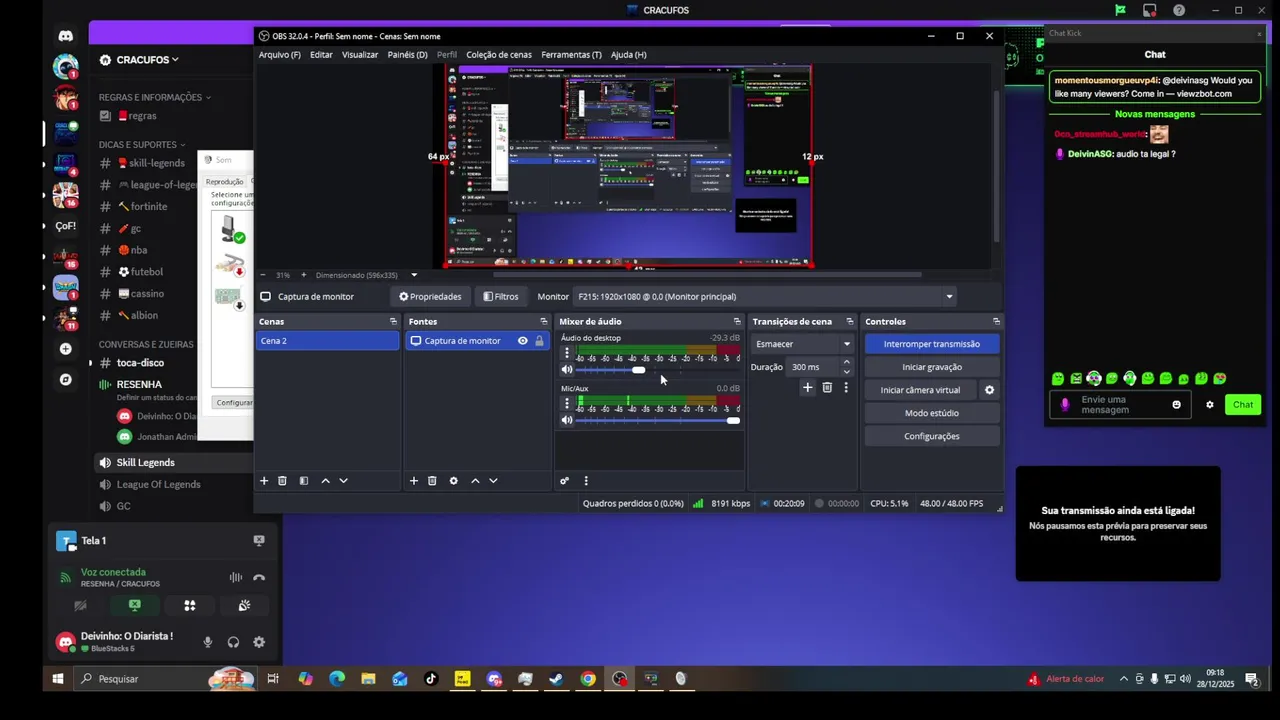Viewport: 1280px width, 720px height.
Task: Toggle visibility eye of Captura de monitor
Action: (x=522, y=341)
